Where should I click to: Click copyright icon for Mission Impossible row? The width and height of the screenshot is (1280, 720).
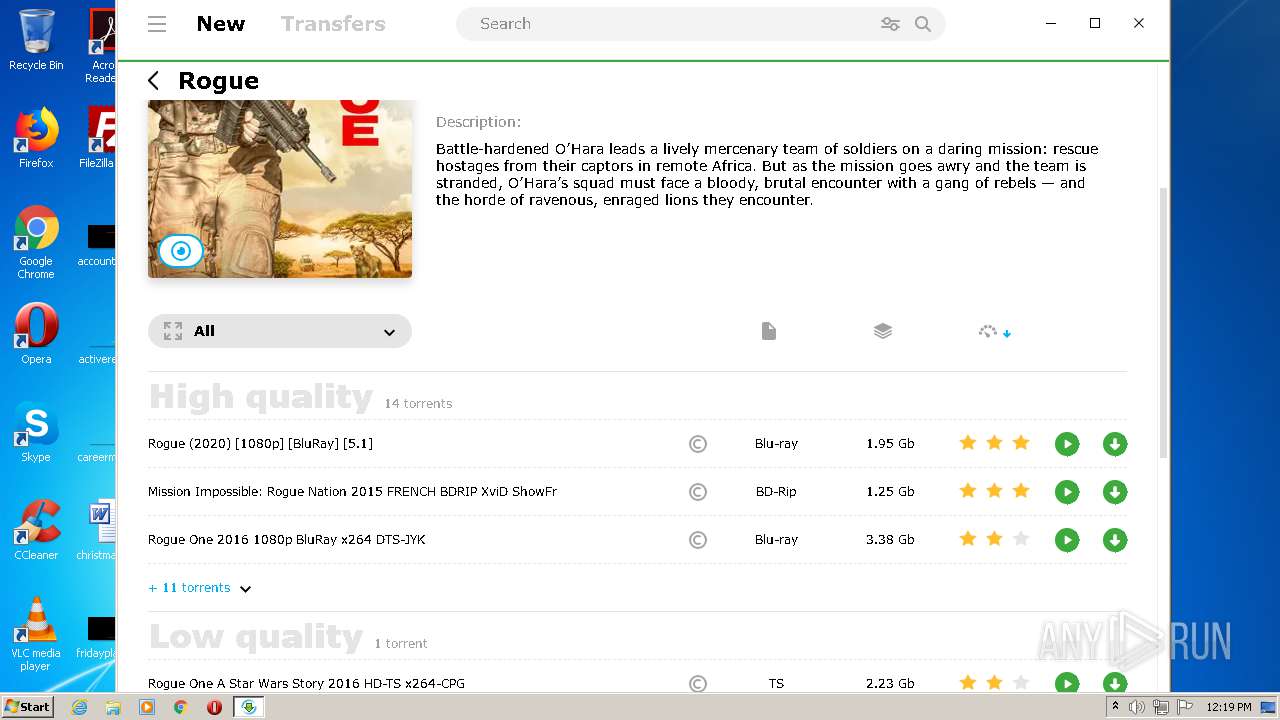click(698, 492)
